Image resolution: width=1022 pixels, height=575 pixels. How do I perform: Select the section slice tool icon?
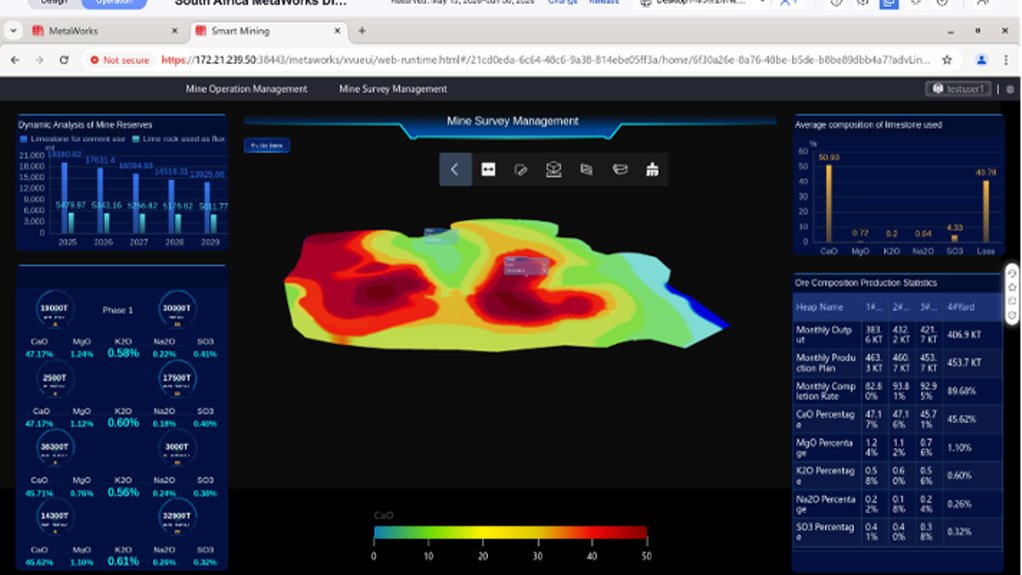point(587,170)
